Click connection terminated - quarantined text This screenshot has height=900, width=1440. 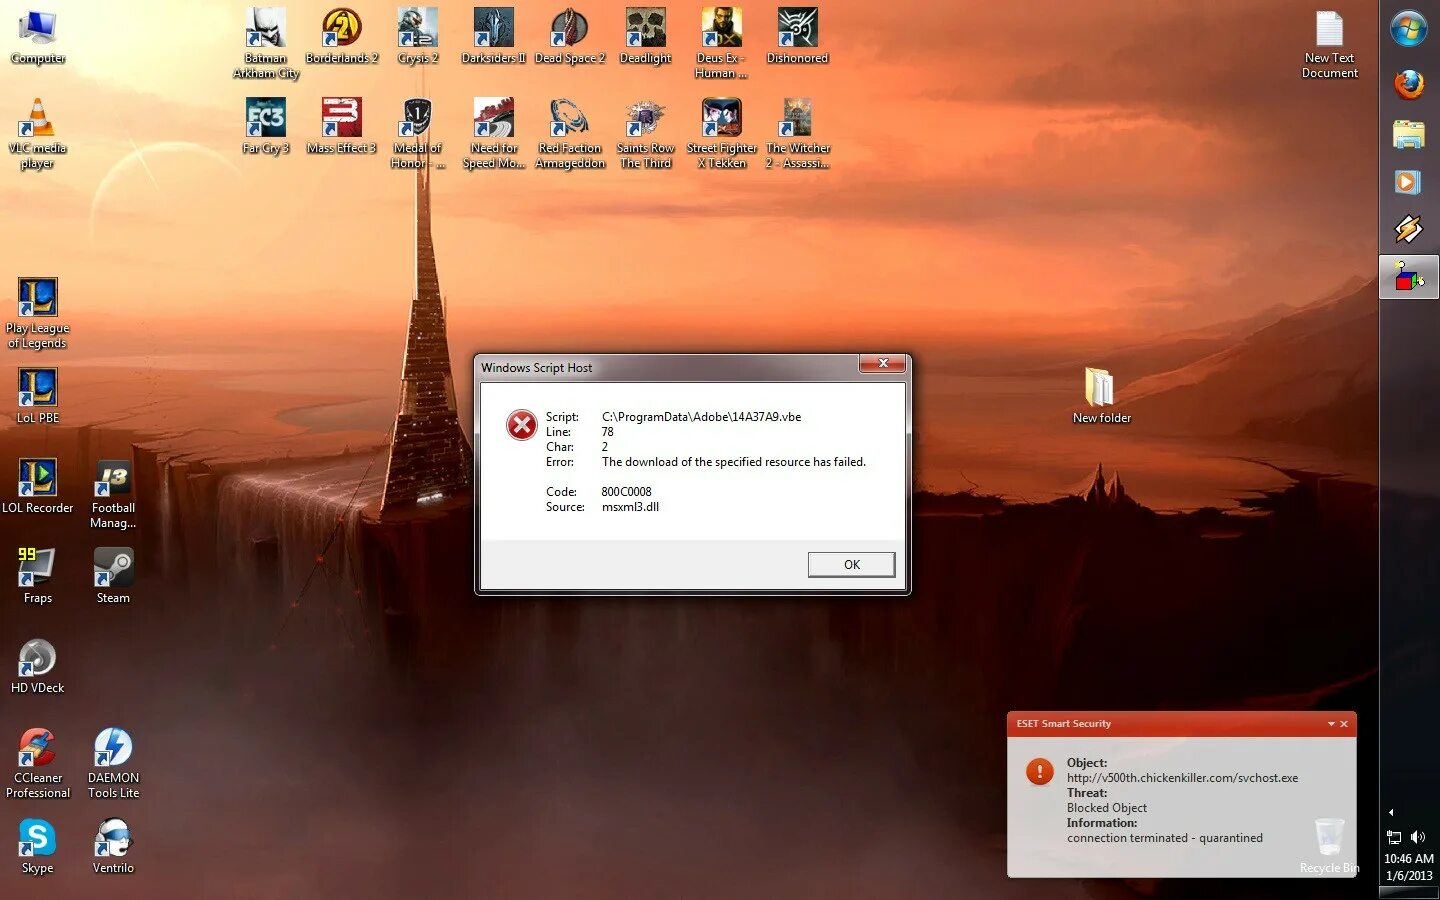point(1164,838)
